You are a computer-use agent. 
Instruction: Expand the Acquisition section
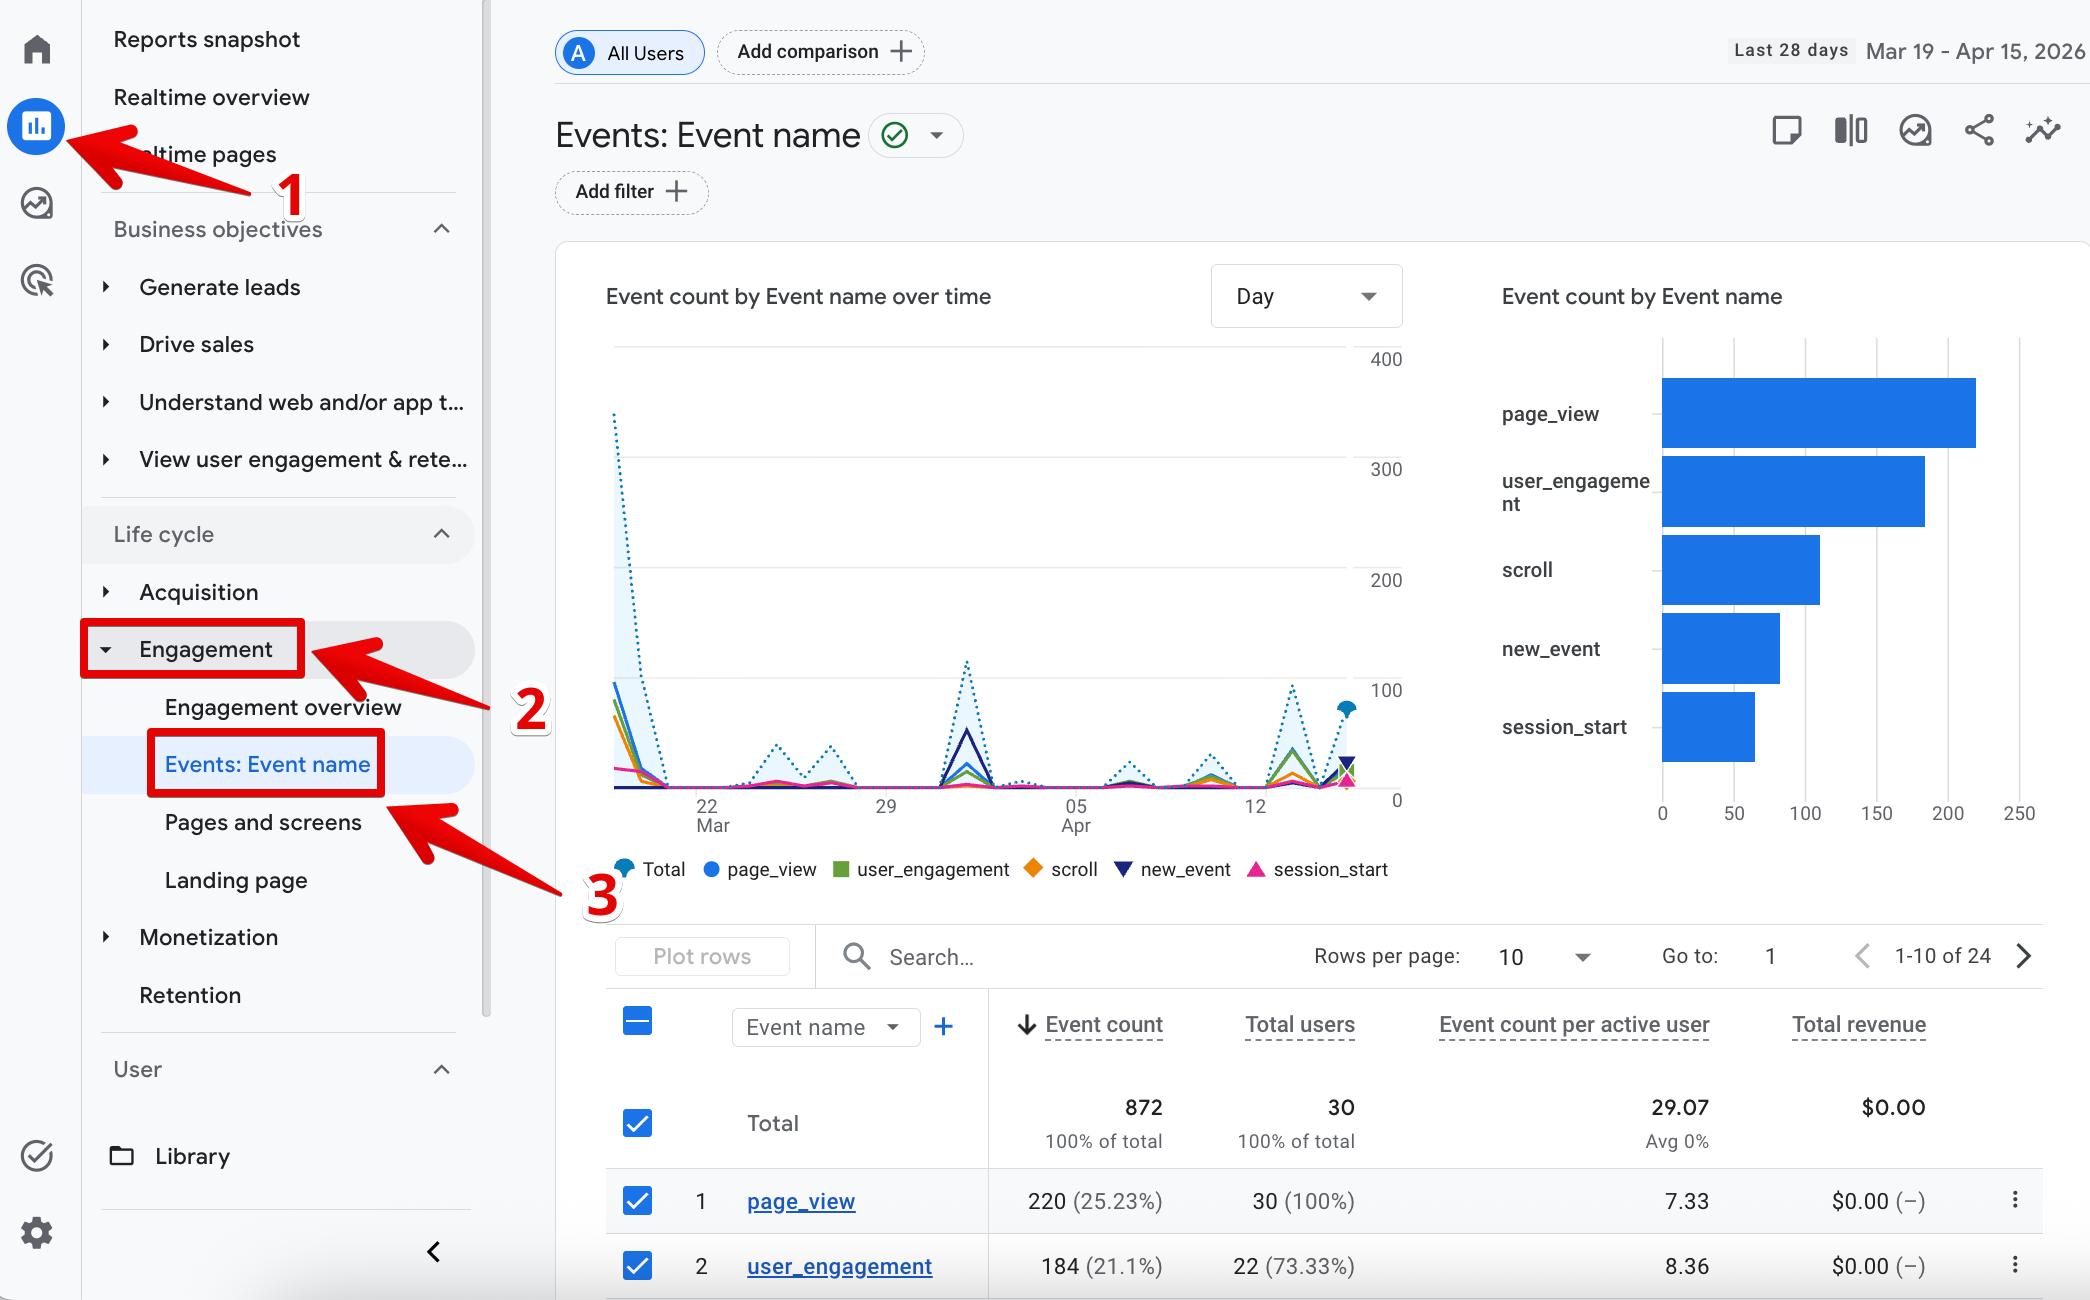(199, 592)
